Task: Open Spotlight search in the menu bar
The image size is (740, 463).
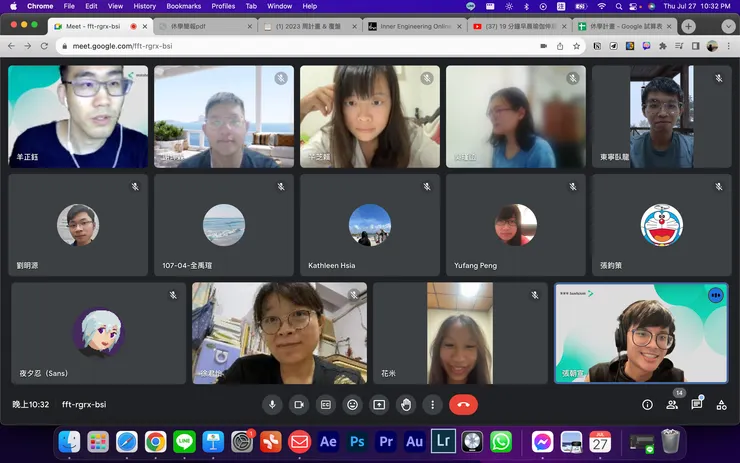Action: pyautogui.click(x=618, y=6)
